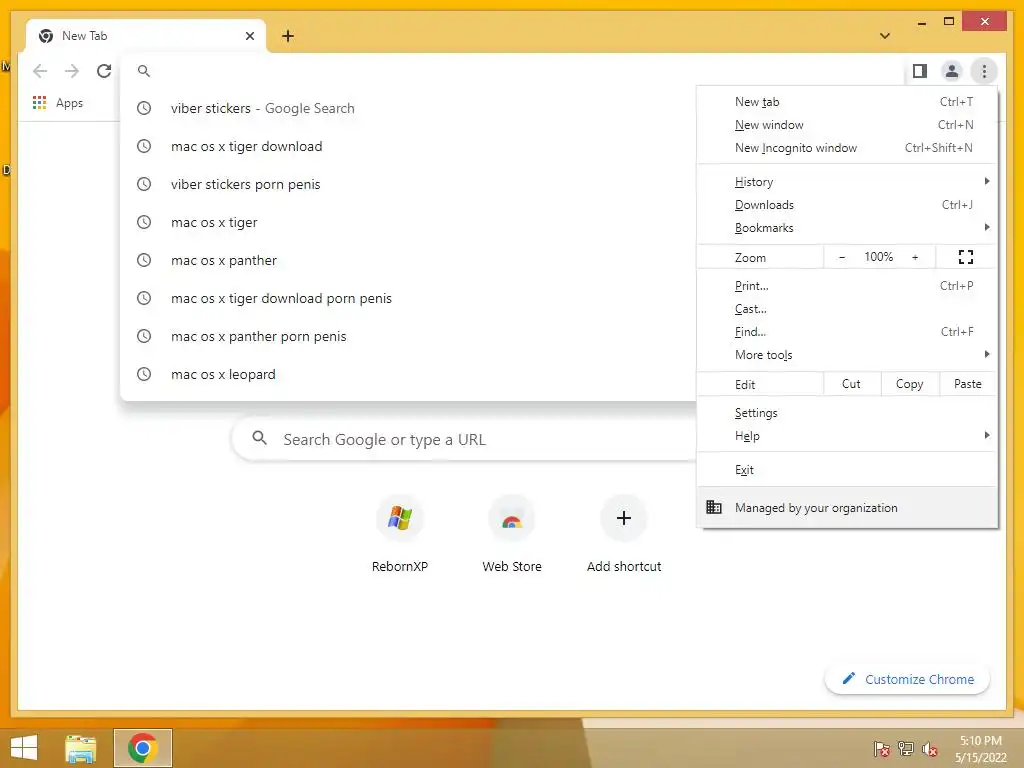
Task: Toggle the side panel icon
Action: (920, 71)
